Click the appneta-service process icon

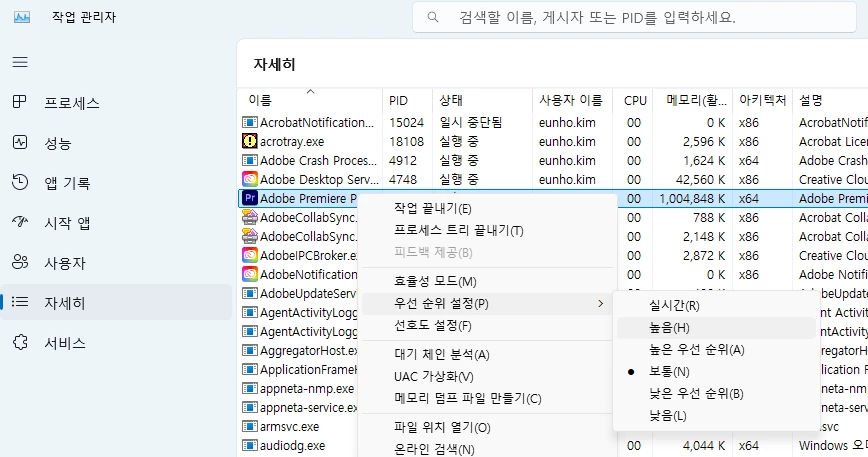pyautogui.click(x=250, y=407)
